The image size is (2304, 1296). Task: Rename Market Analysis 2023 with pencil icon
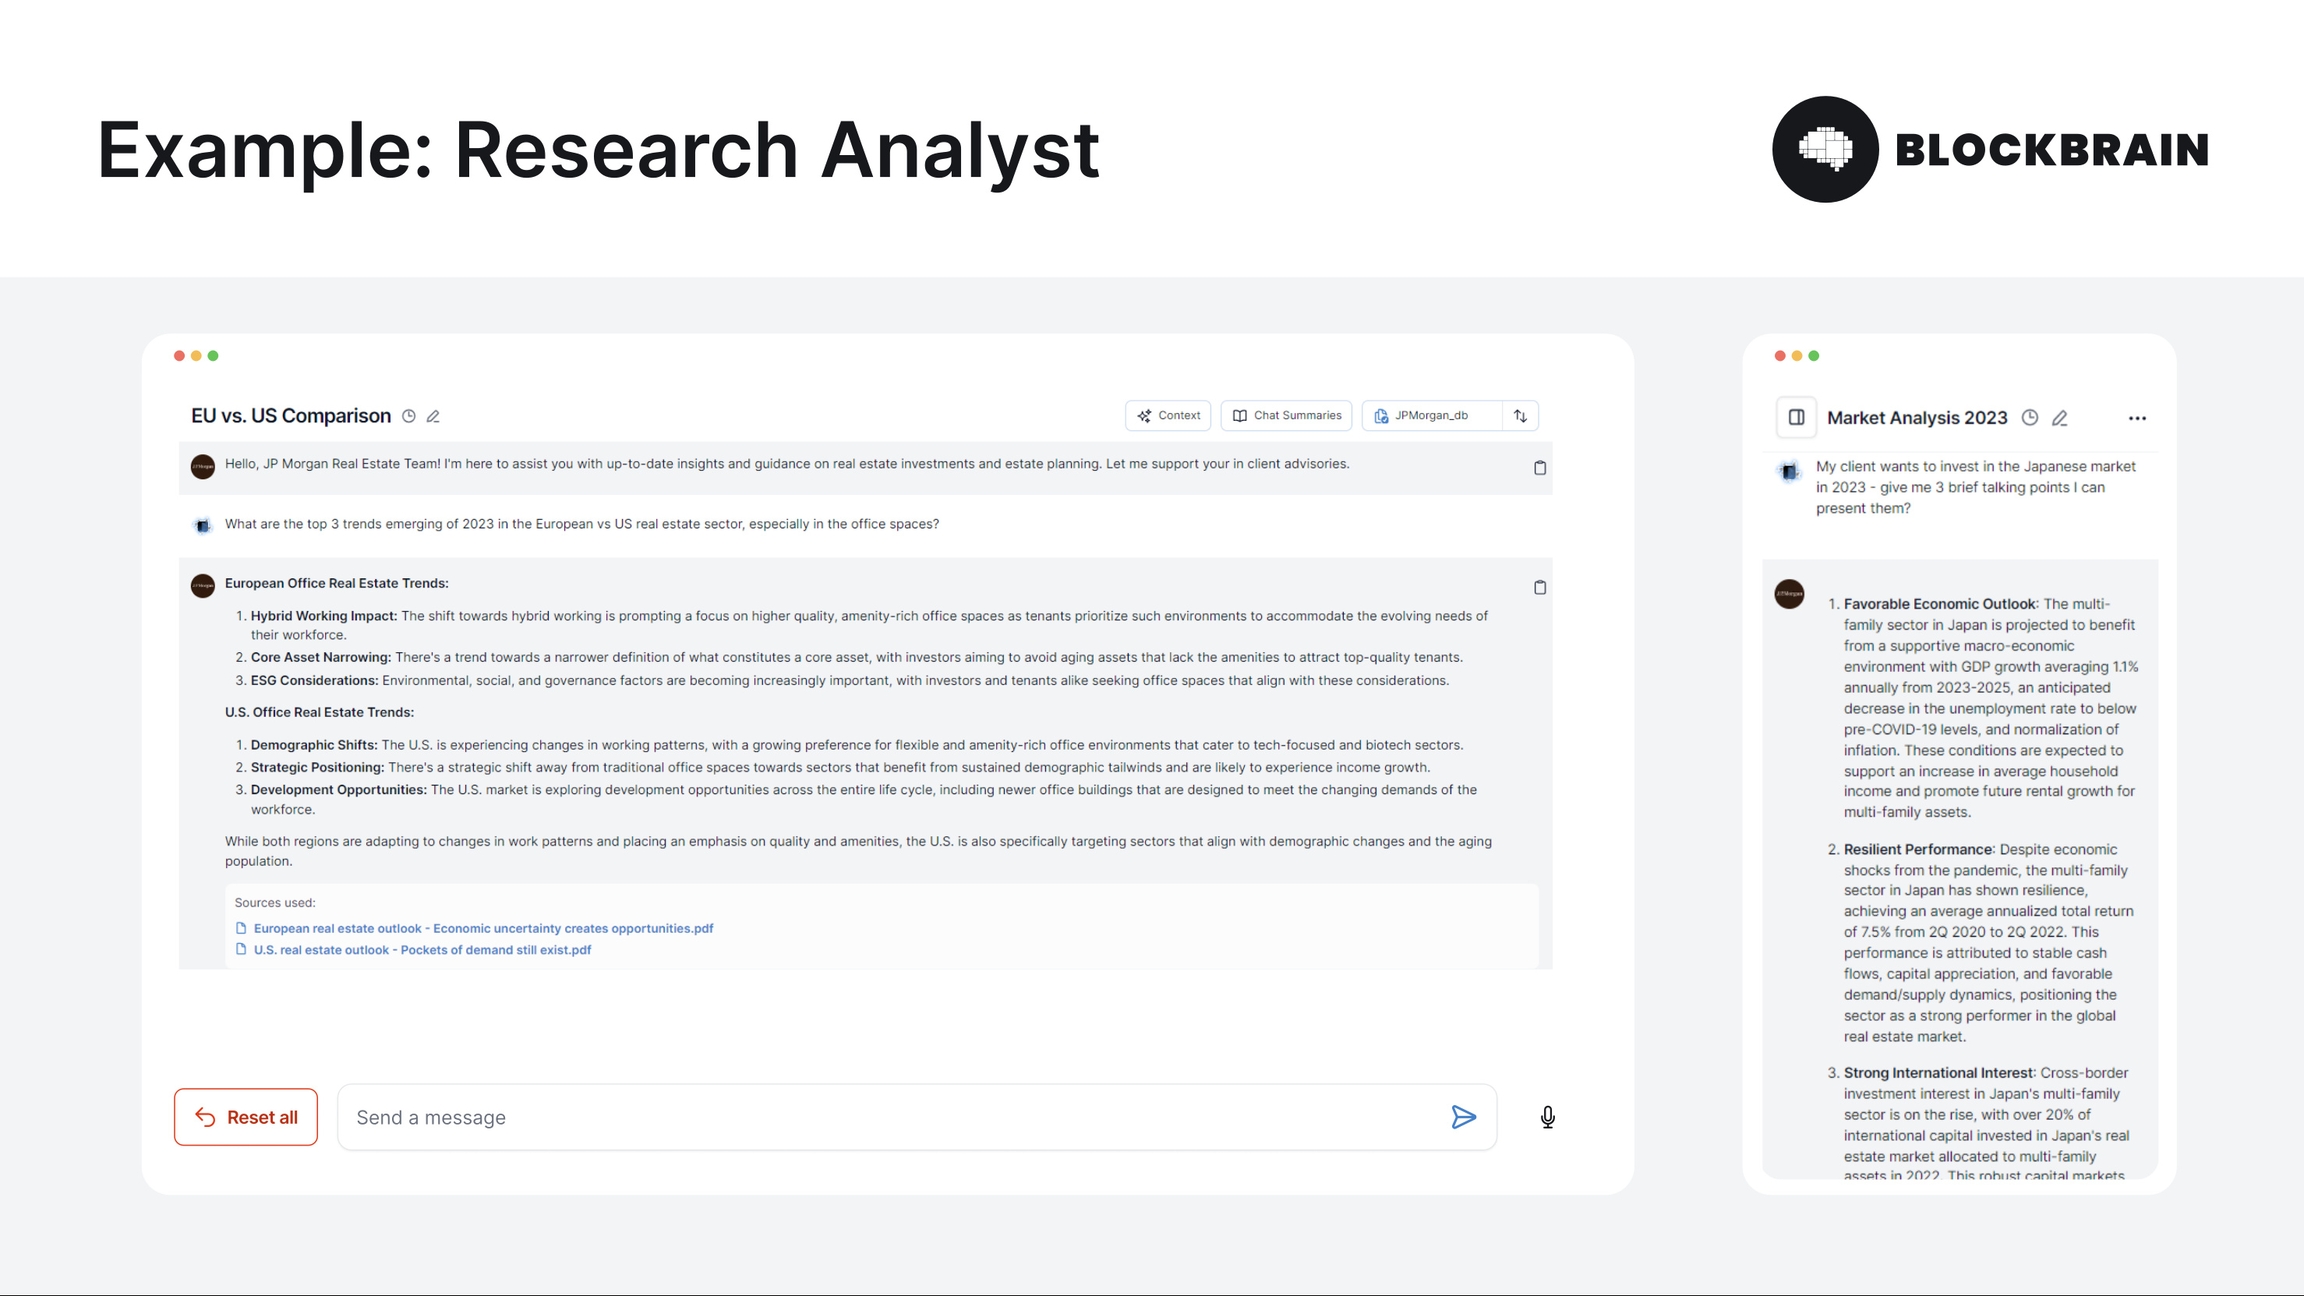[2060, 418]
